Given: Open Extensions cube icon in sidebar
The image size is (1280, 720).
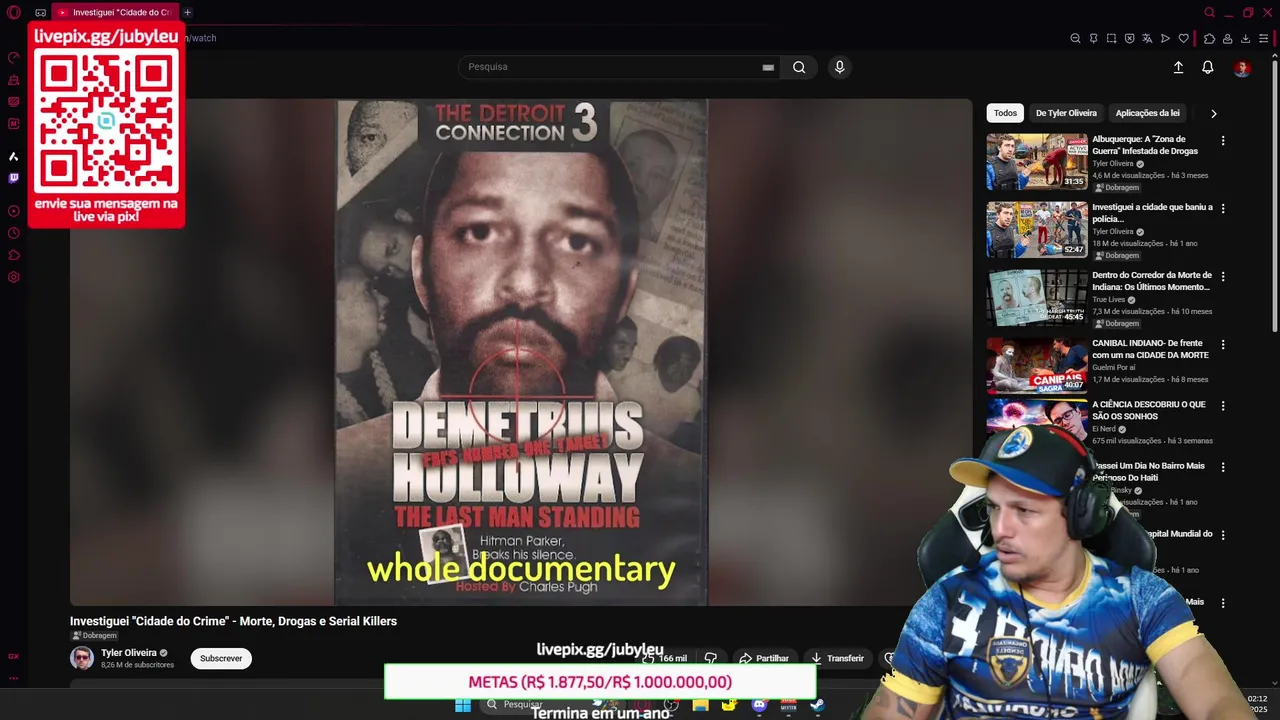Looking at the screenshot, I should [14, 255].
